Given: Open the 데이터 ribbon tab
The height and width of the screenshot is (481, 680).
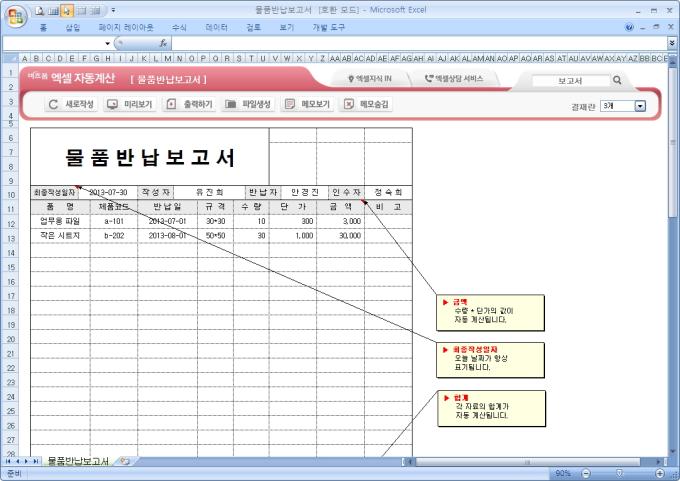Looking at the screenshot, I should 216,28.
